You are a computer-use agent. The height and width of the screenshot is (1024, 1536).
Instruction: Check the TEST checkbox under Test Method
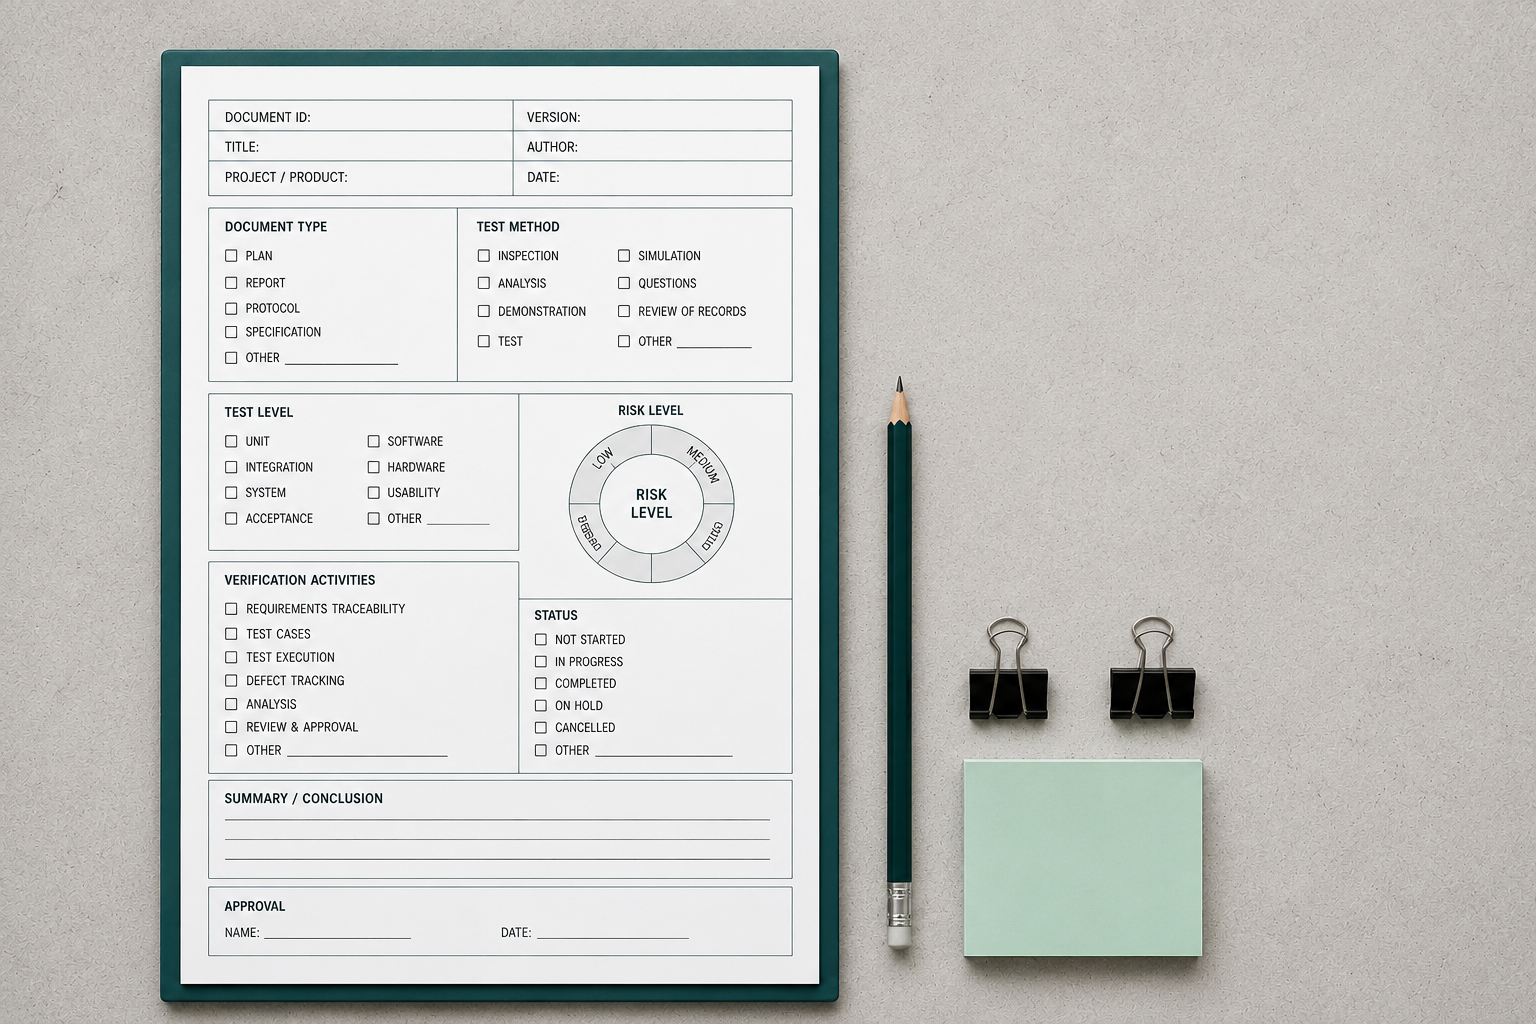484,341
